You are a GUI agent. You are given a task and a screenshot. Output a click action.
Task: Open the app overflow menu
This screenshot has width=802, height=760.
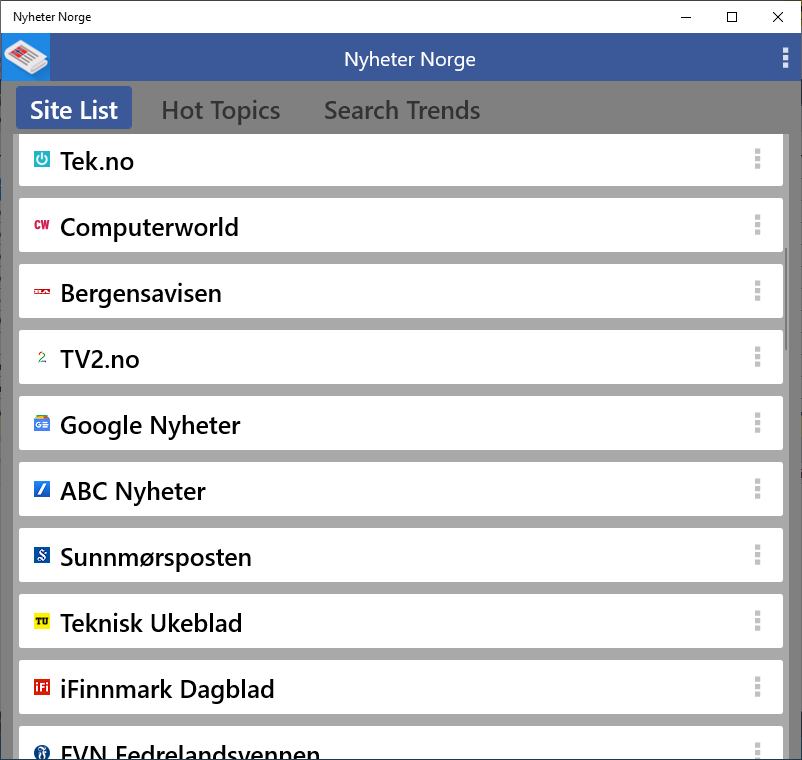coord(785,58)
